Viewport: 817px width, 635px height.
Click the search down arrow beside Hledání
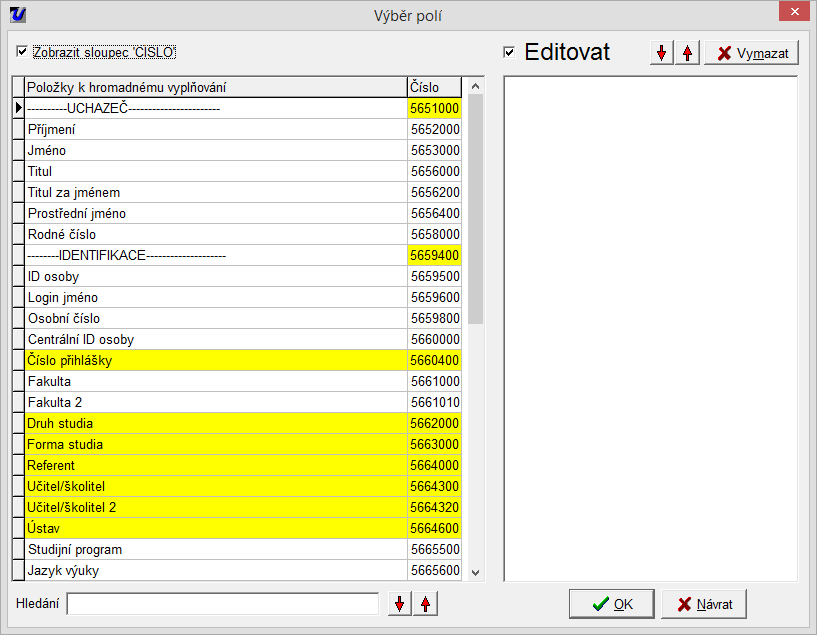point(400,604)
